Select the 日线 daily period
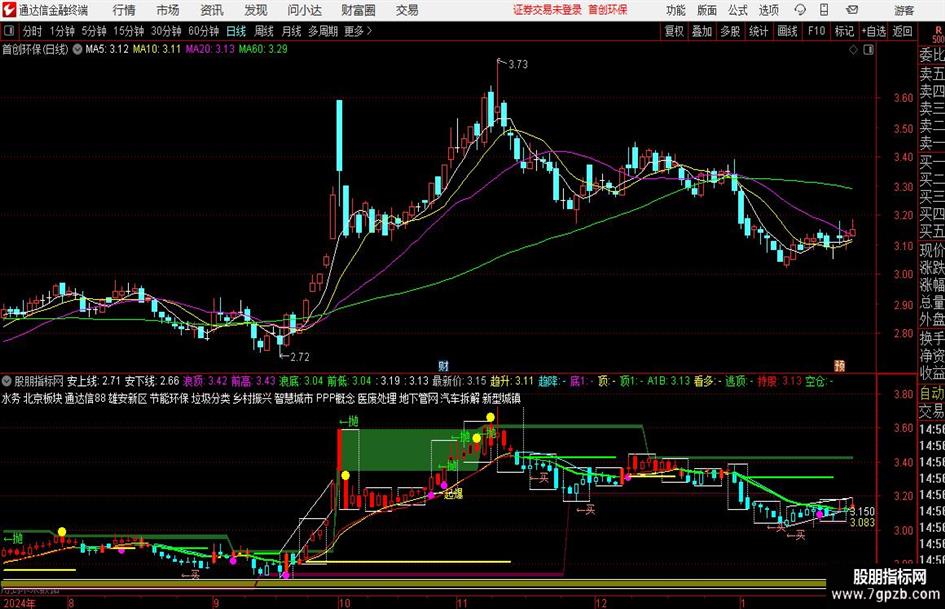The width and height of the screenshot is (945, 609). point(236,31)
